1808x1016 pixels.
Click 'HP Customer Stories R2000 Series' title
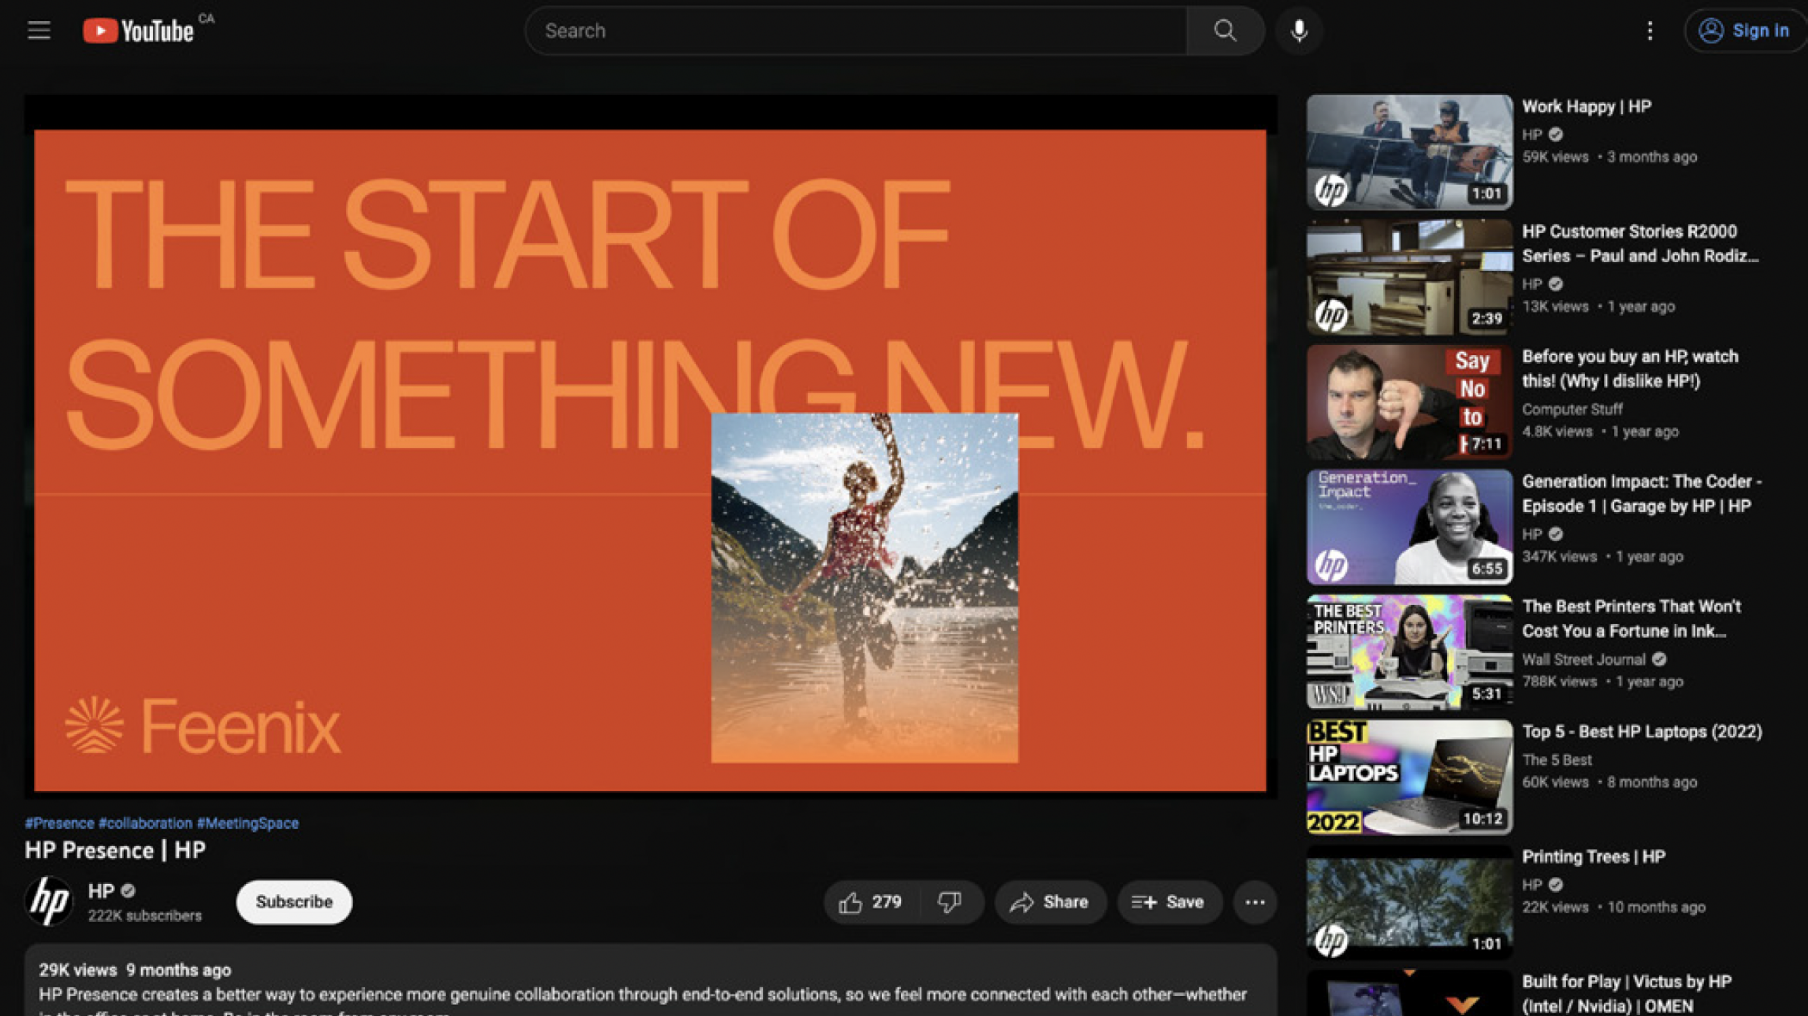pos(1640,243)
